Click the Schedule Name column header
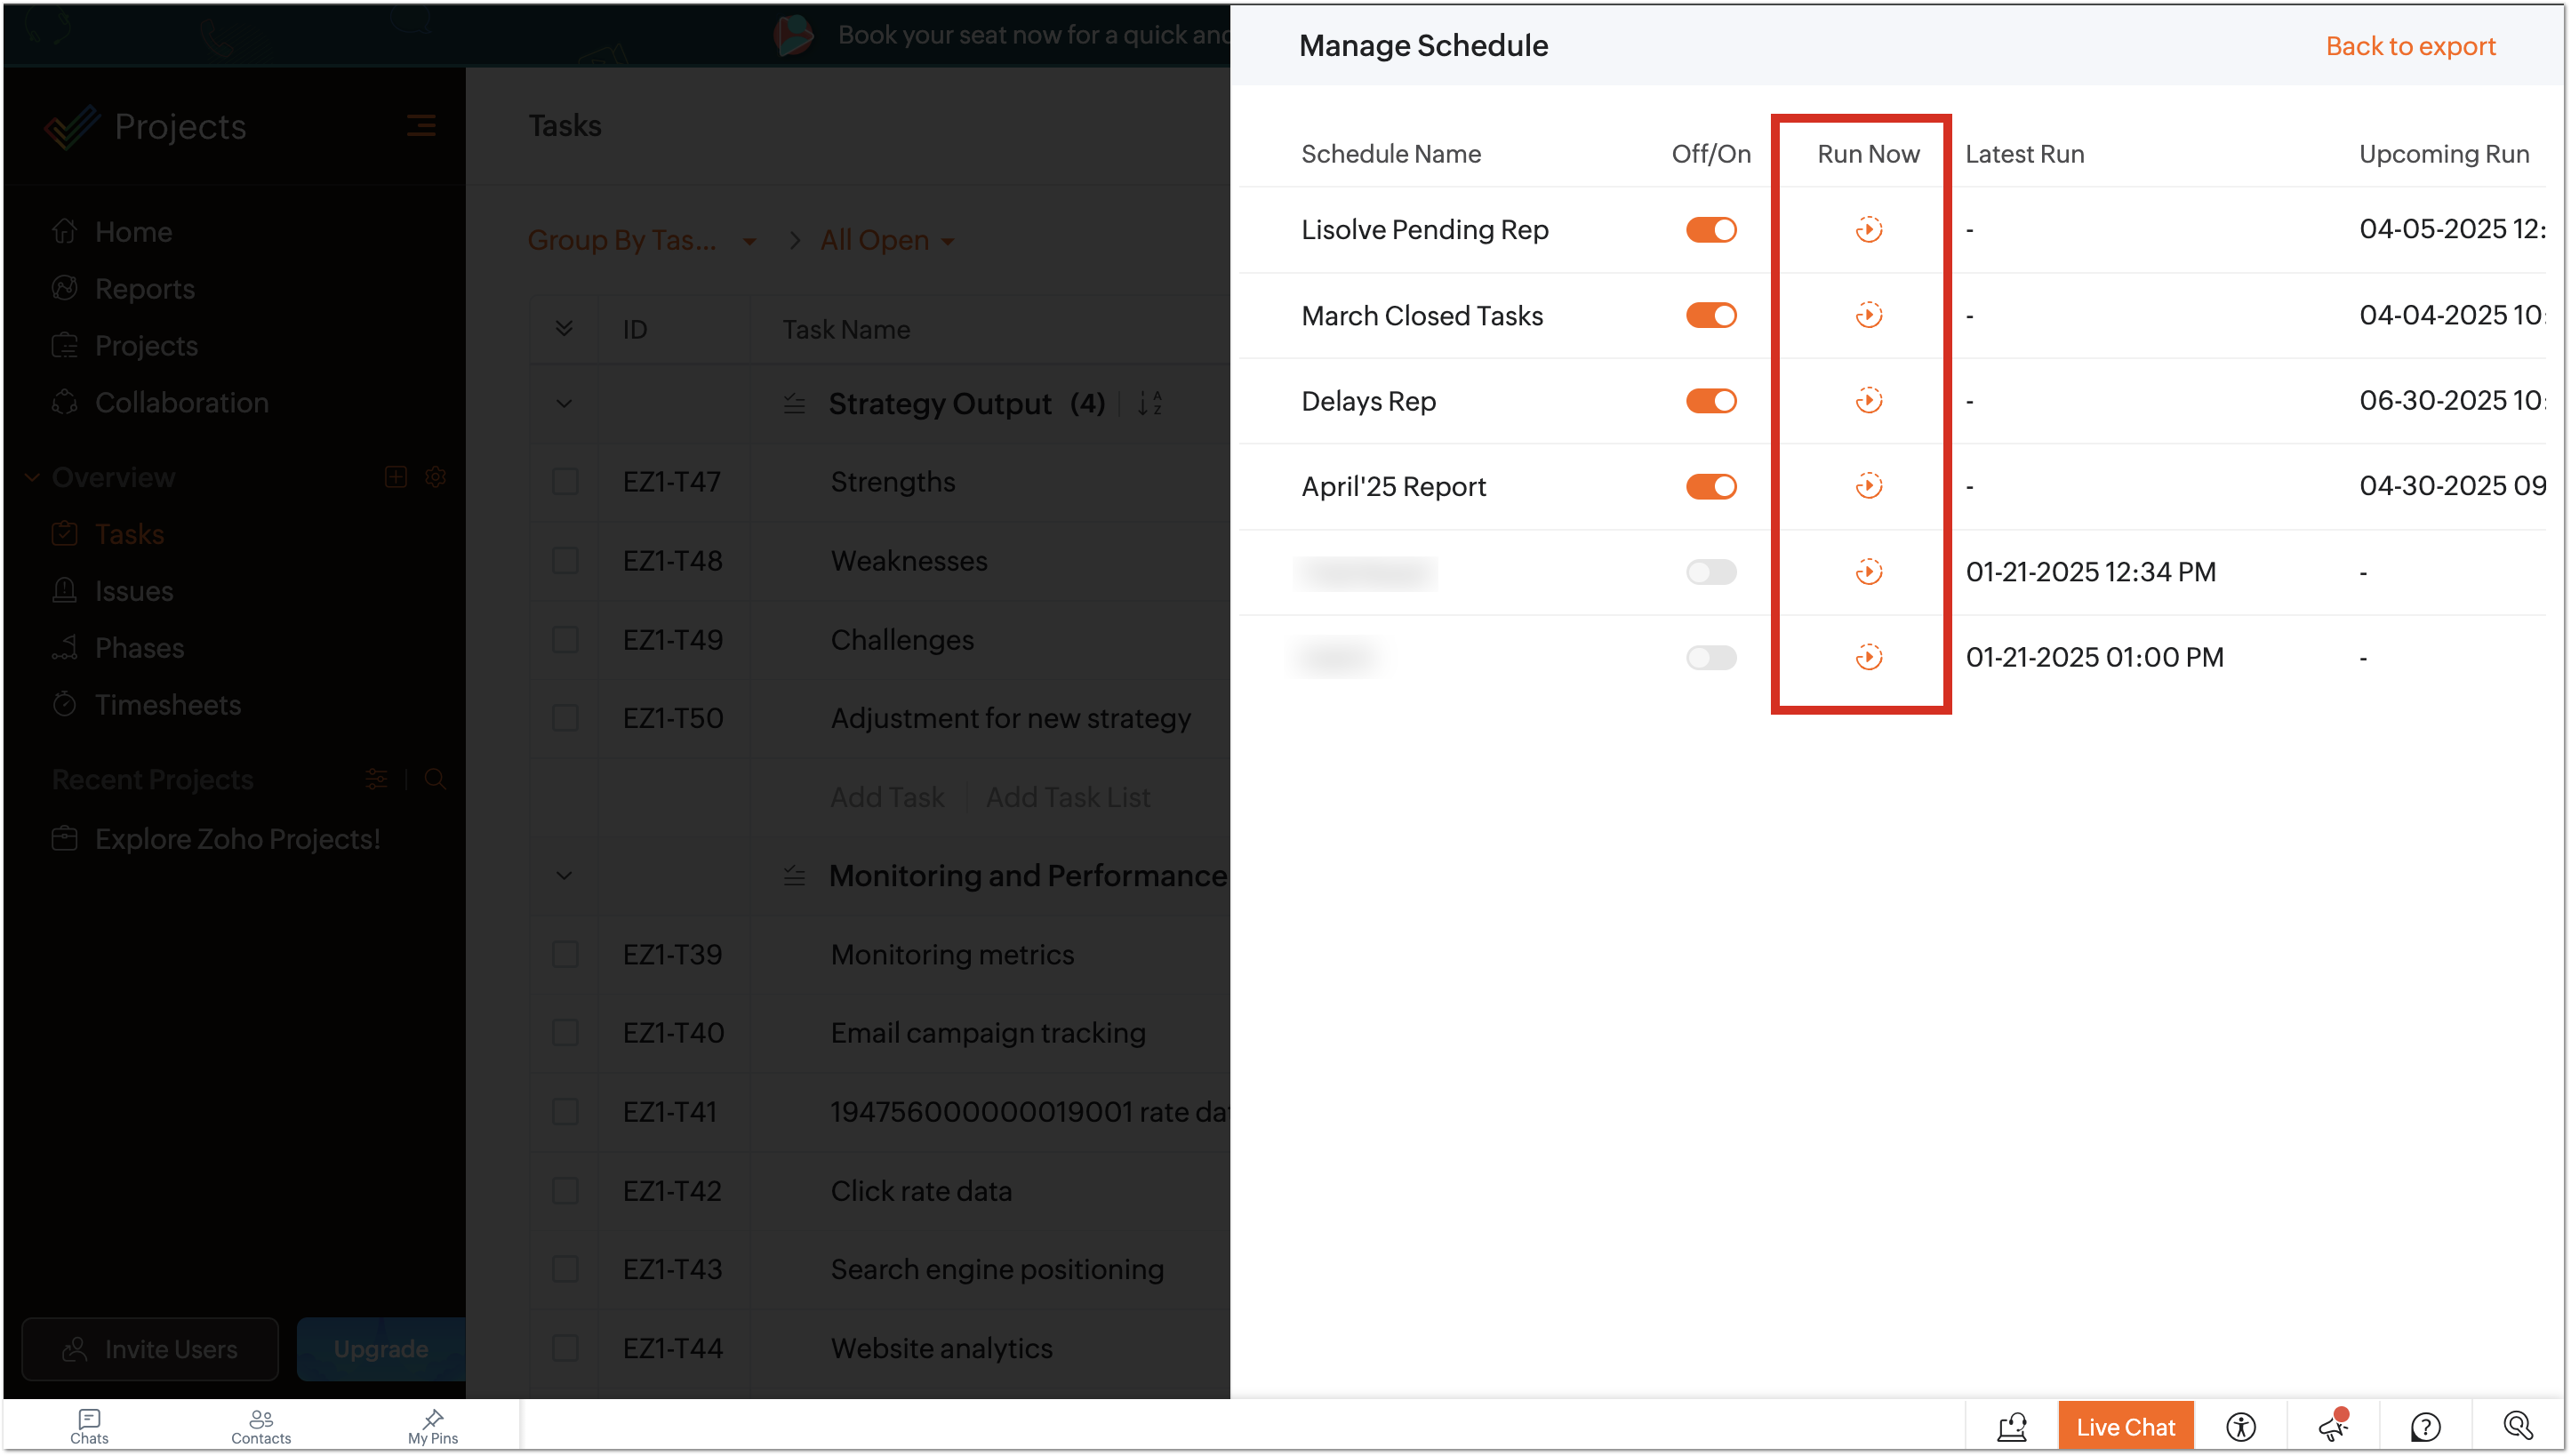The image size is (2571, 1456). point(1390,154)
